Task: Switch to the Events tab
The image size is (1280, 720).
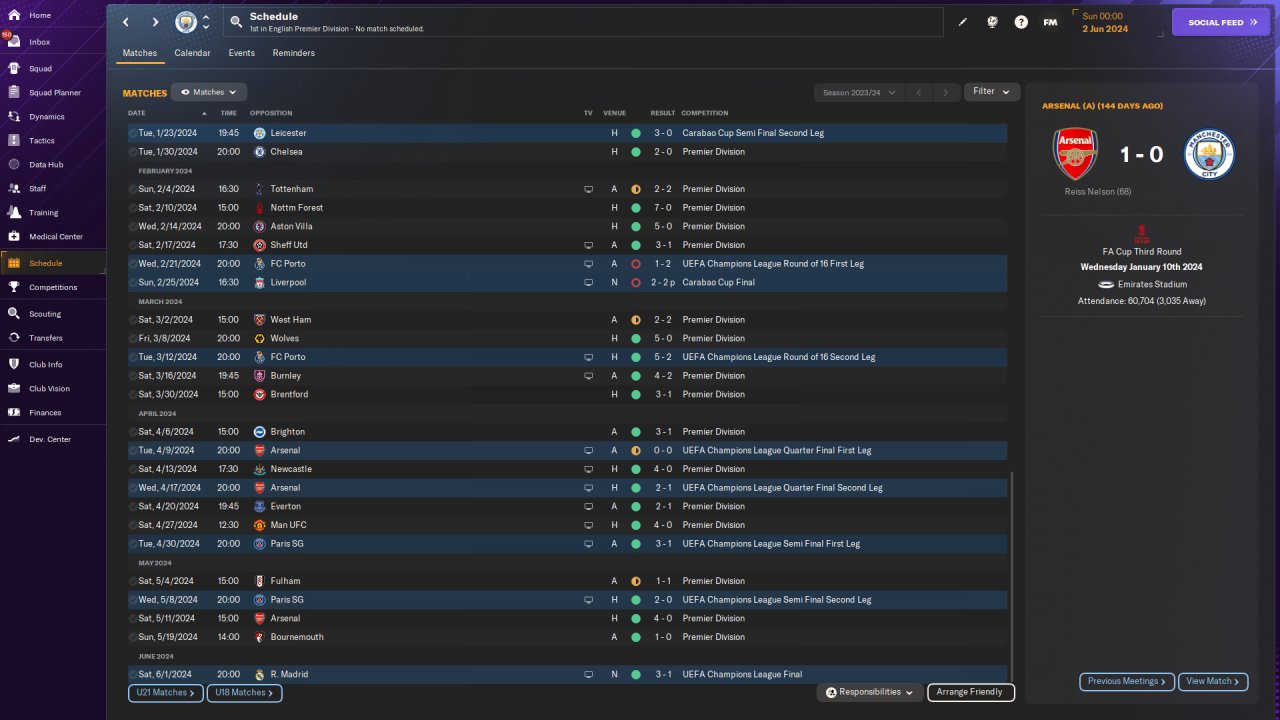Action: click(241, 53)
